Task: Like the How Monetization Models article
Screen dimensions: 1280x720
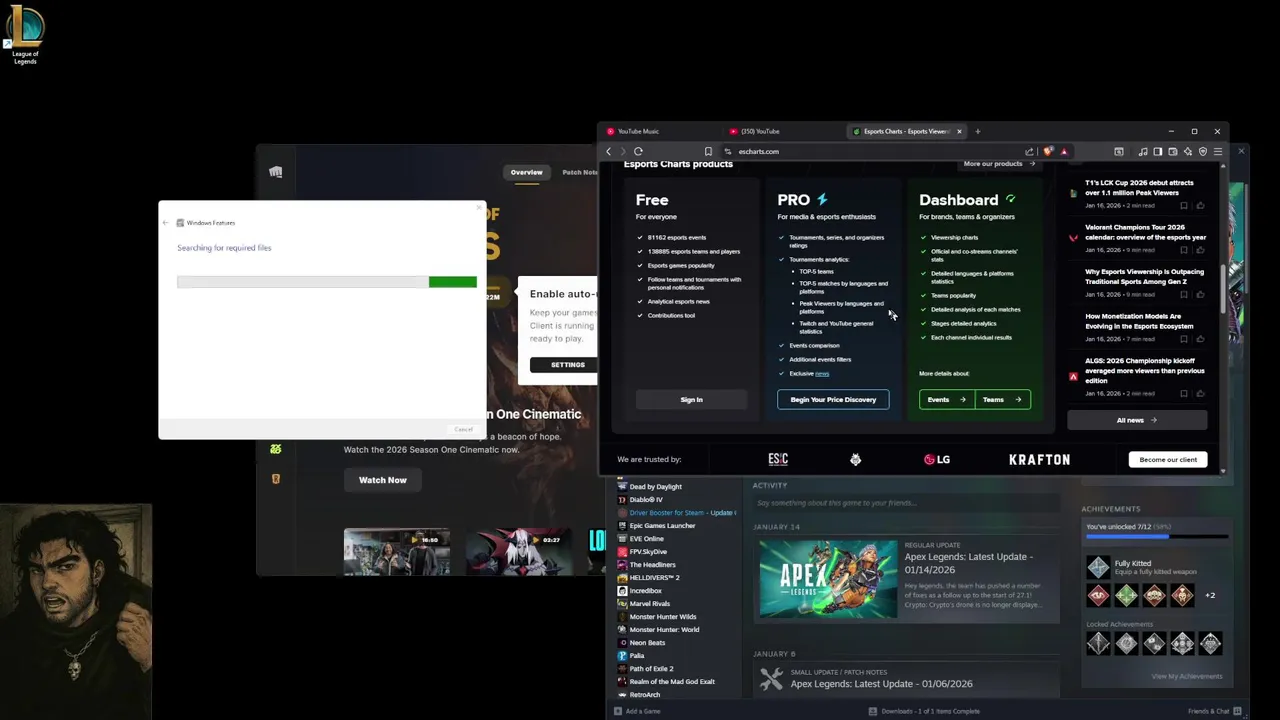Action: (x=1200, y=339)
